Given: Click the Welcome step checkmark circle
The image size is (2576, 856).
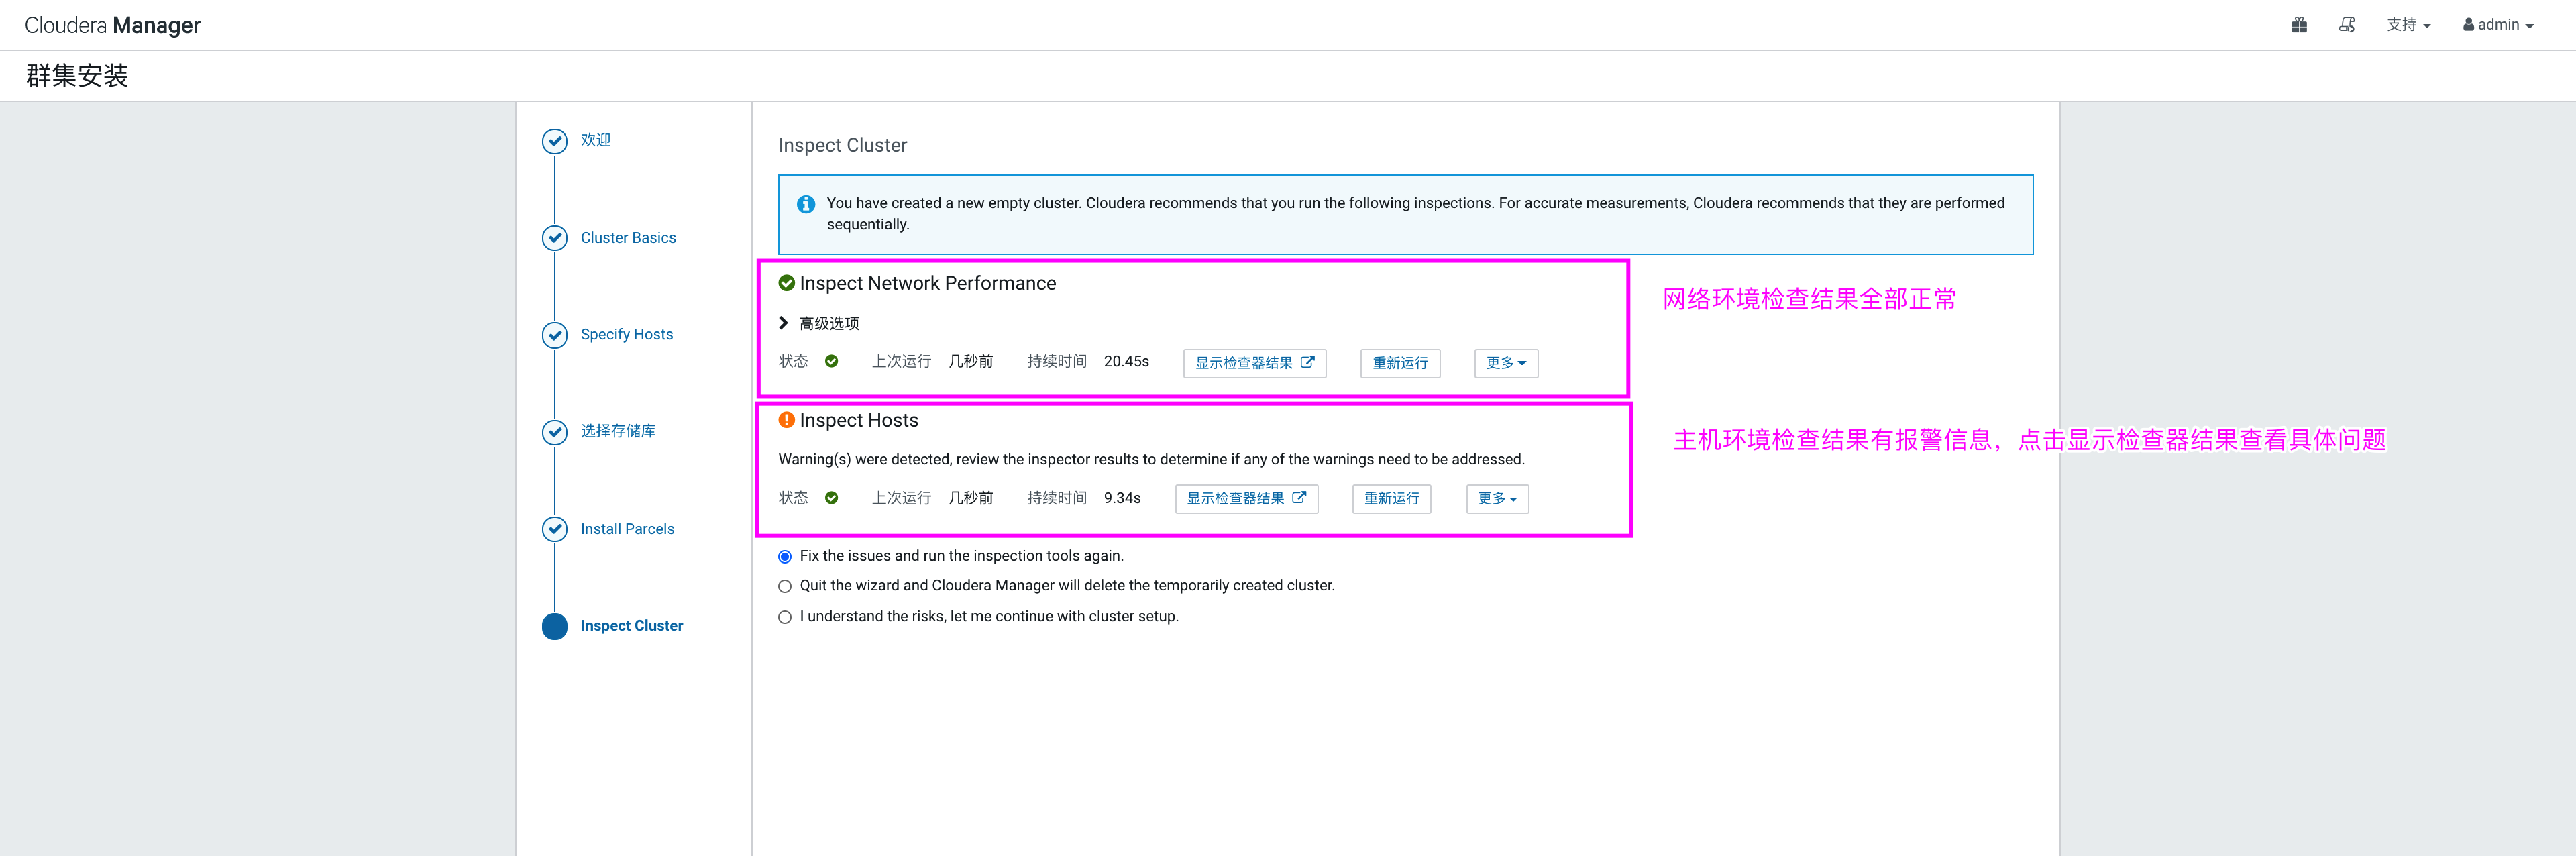Looking at the screenshot, I should 554,141.
